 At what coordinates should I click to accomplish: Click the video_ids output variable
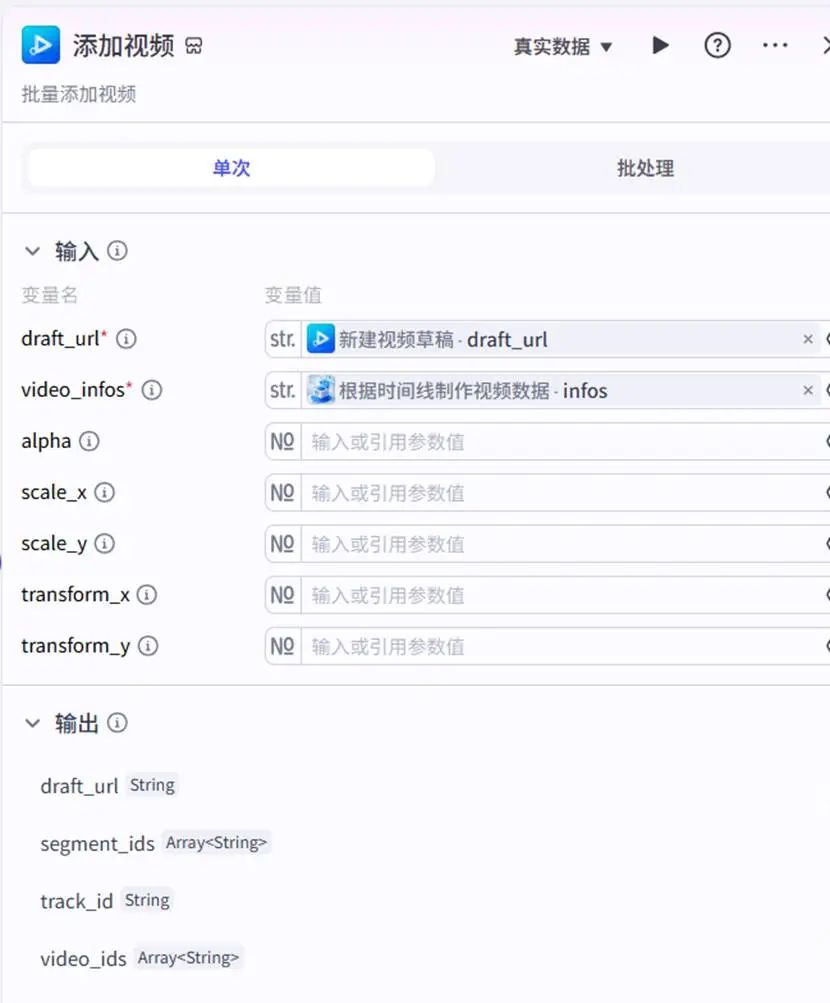point(83,958)
